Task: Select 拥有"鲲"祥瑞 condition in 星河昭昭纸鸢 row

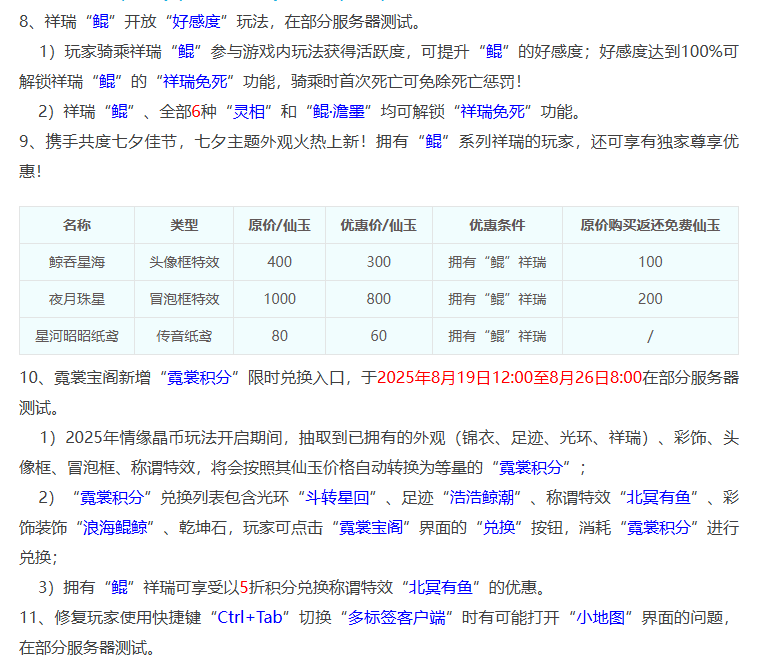Action: (497, 336)
